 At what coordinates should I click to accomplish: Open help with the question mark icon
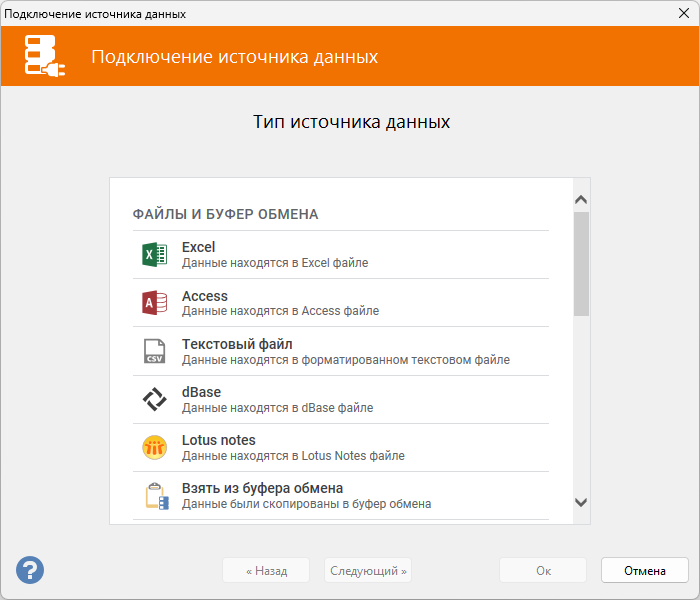click(x=30, y=570)
